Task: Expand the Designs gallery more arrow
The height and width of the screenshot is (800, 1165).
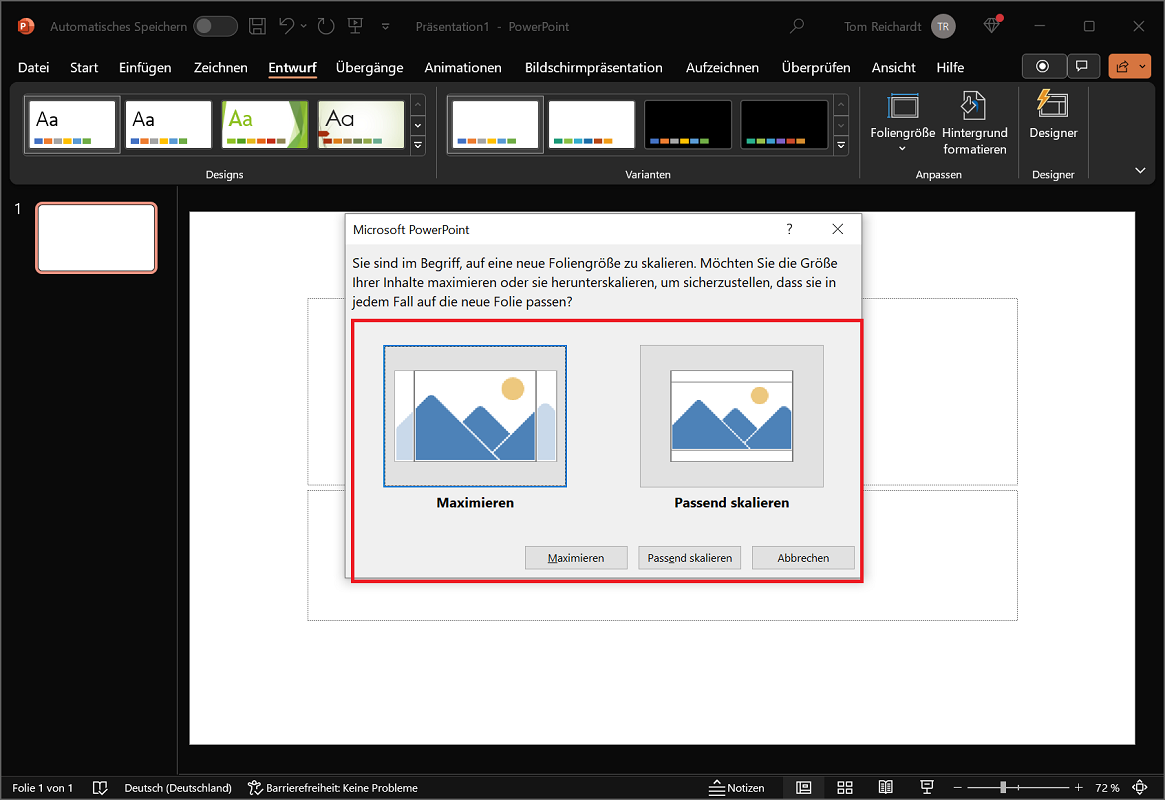Action: pos(418,145)
